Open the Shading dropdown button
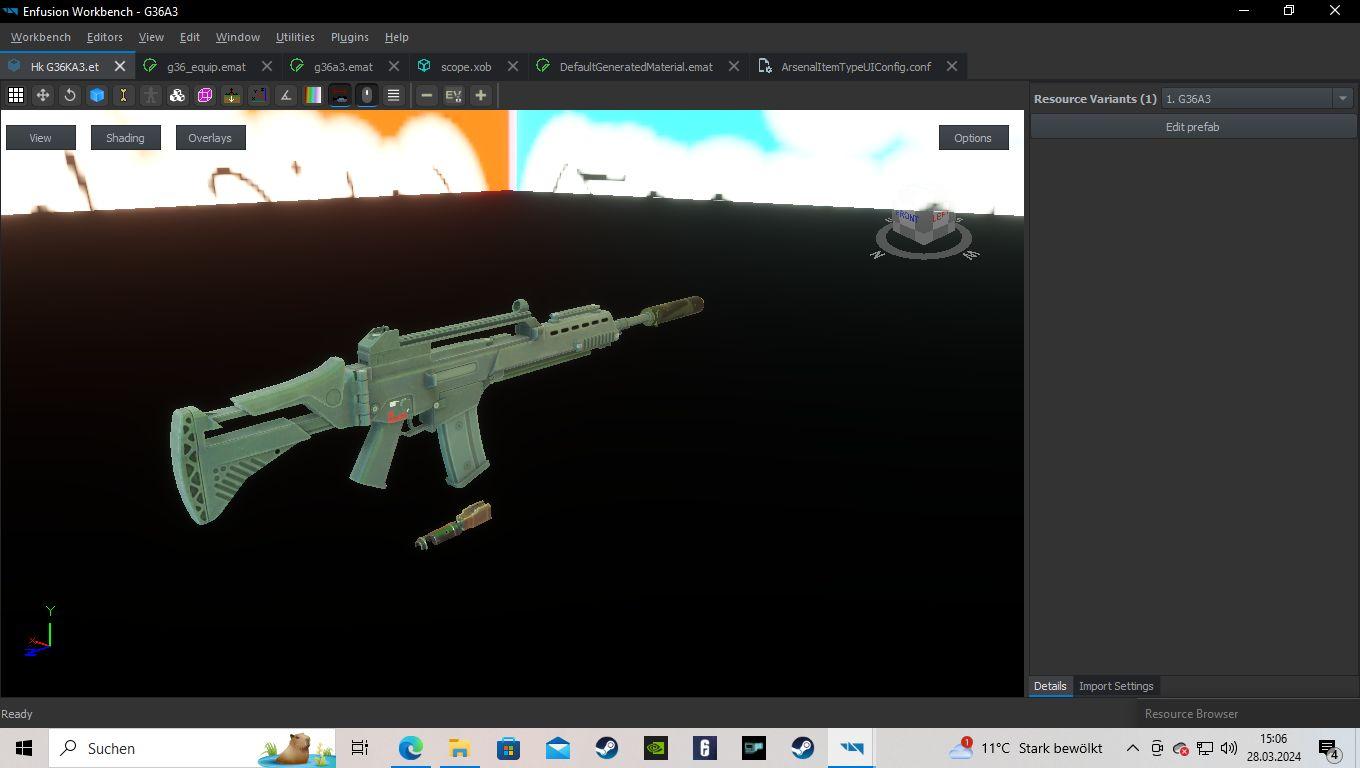This screenshot has height=768, width=1360. 126,138
